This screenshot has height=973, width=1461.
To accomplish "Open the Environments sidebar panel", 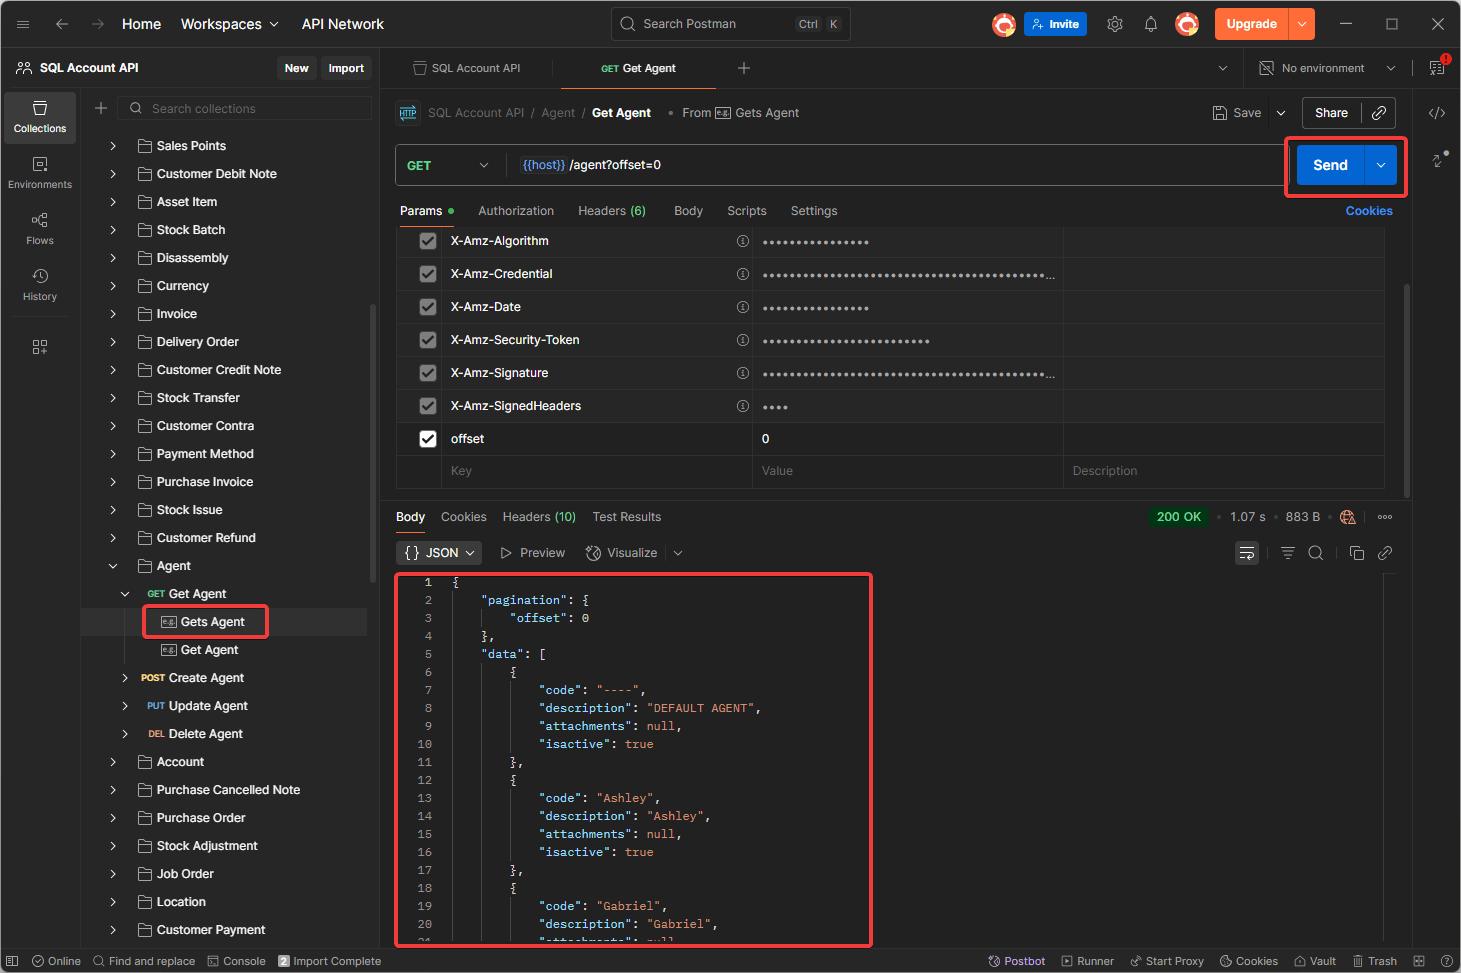I will click(x=40, y=173).
